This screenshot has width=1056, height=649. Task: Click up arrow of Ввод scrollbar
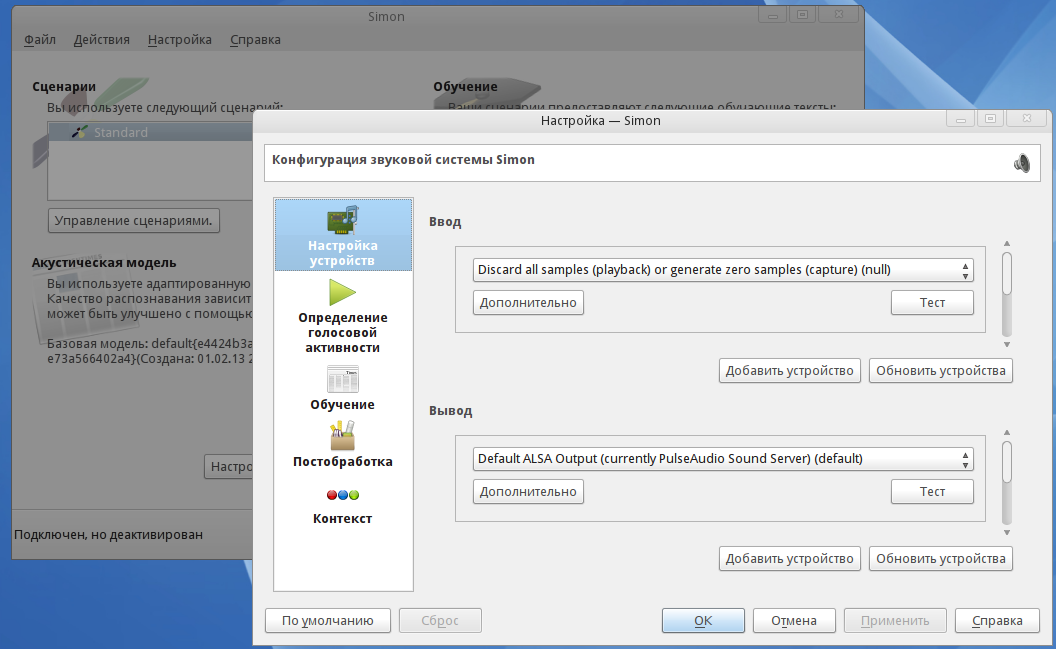(x=1007, y=244)
